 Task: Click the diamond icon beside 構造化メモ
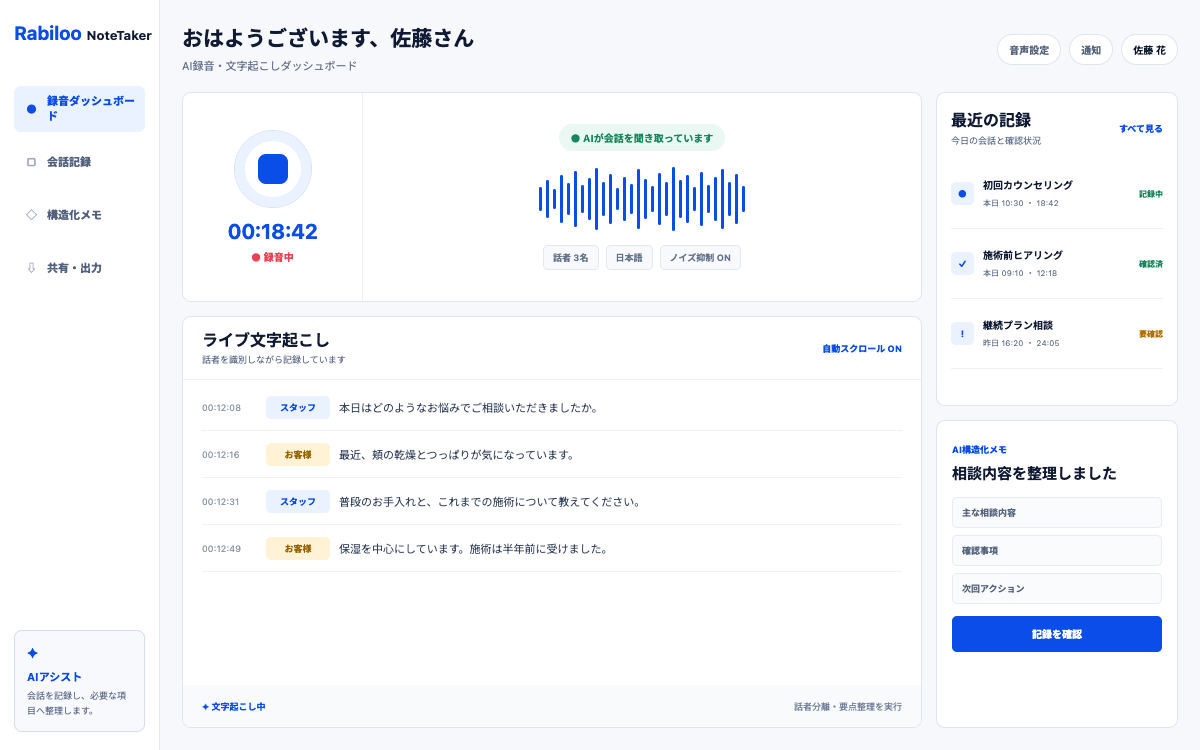(31, 214)
